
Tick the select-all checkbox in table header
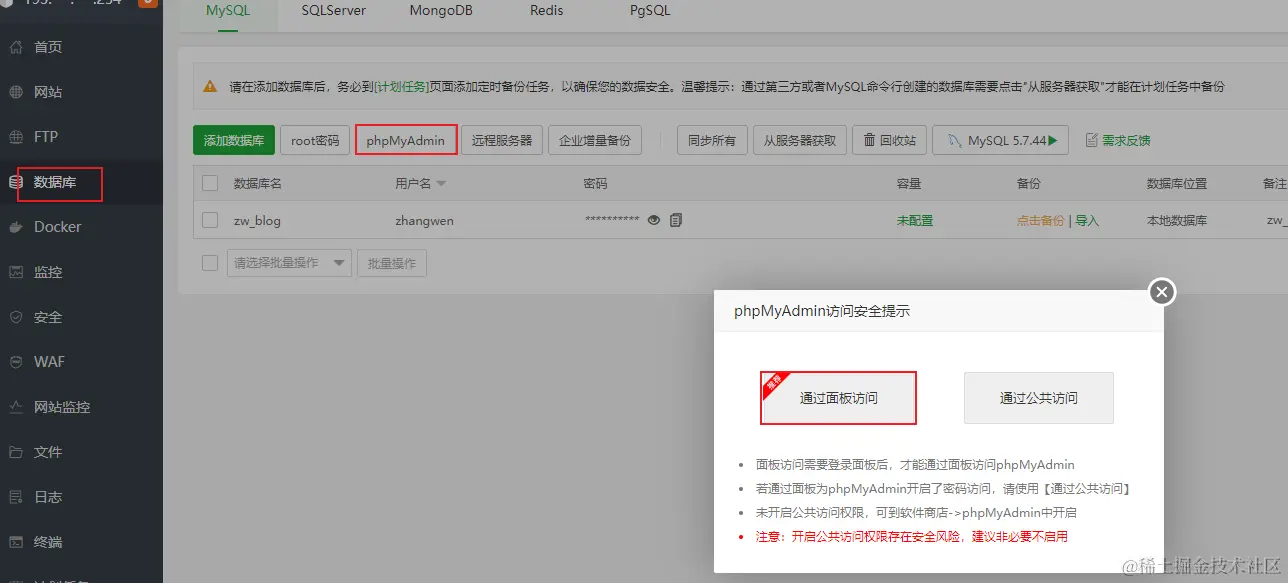210,183
